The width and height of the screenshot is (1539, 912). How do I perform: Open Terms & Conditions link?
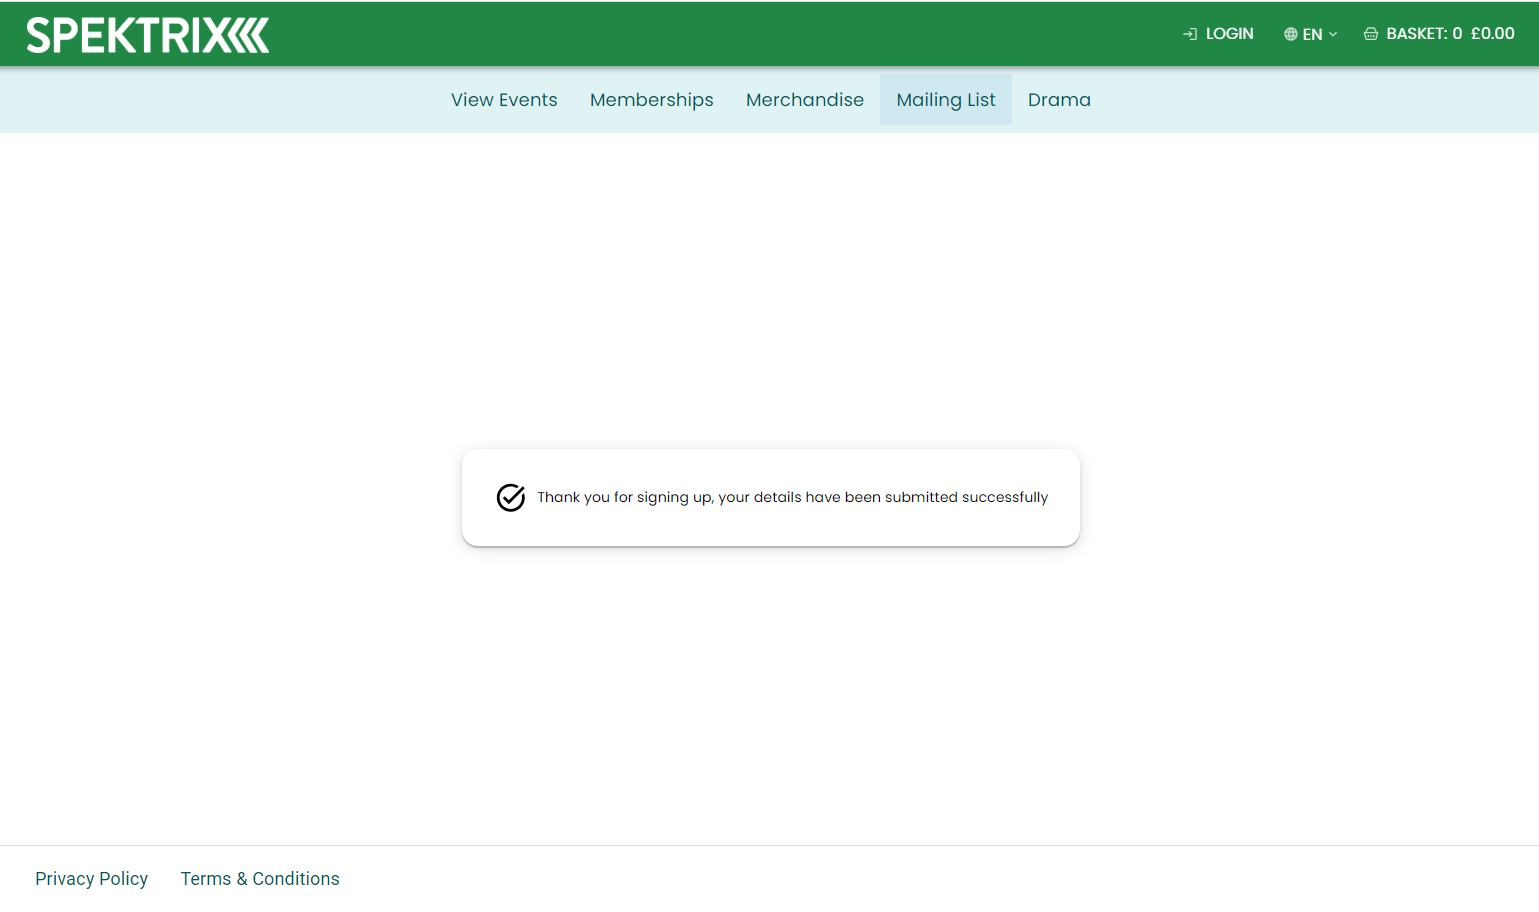(260, 879)
